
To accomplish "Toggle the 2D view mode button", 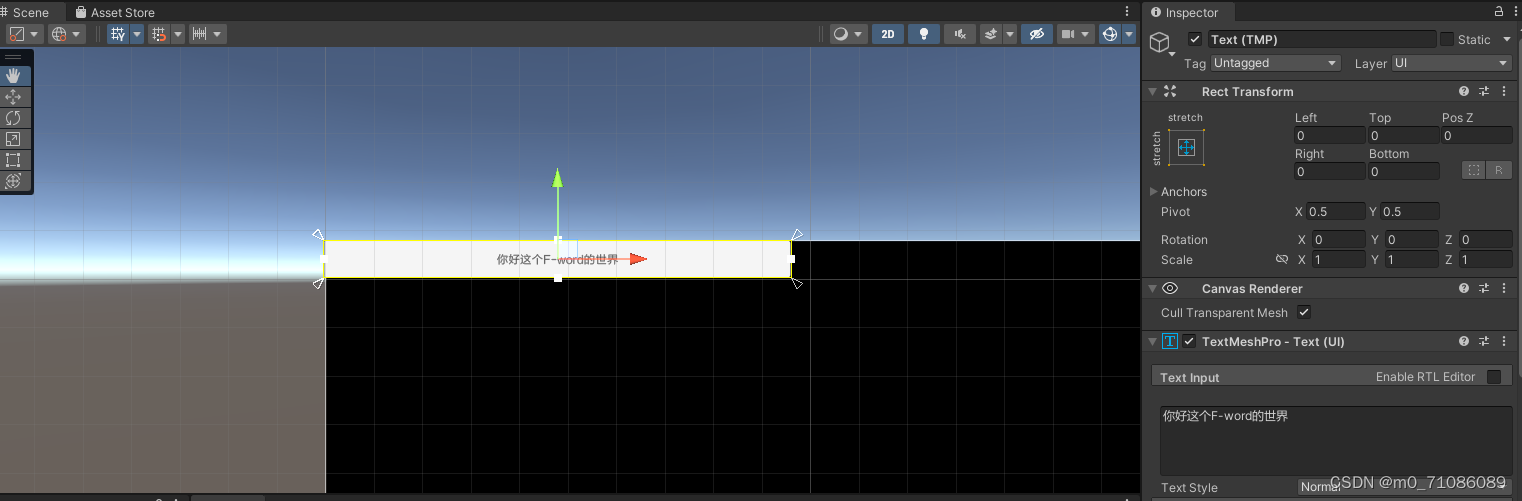I will point(888,34).
